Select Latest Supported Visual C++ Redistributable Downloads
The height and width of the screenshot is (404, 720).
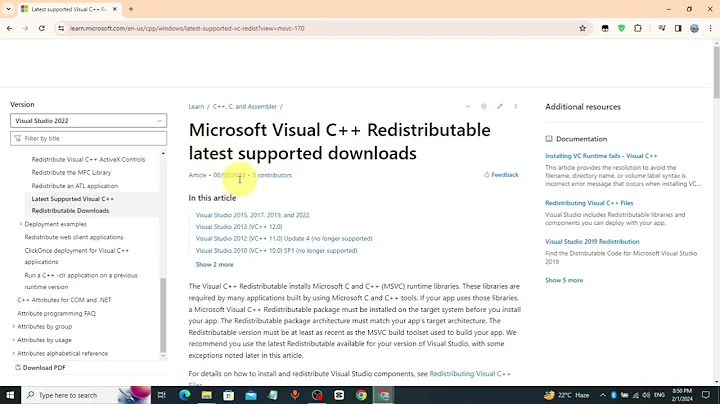73,205
